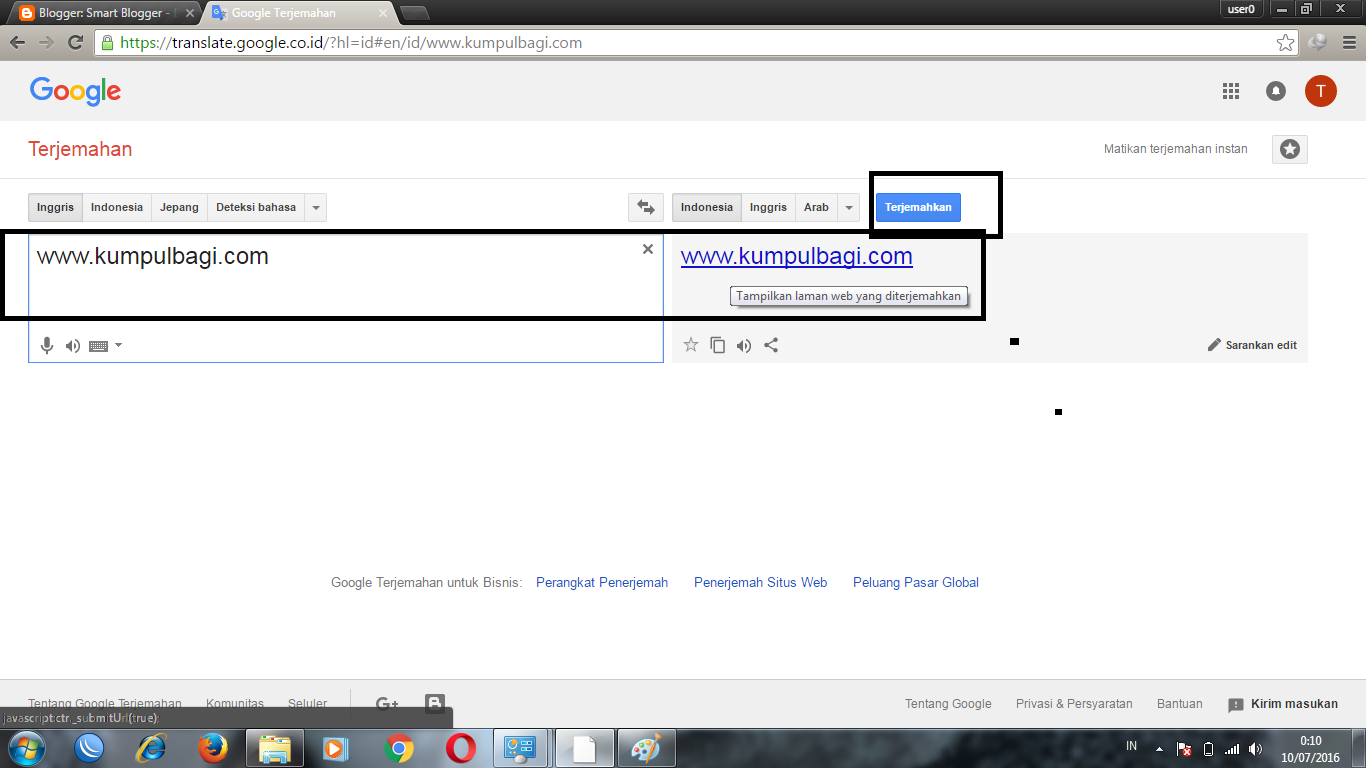The height and width of the screenshot is (768, 1366).
Task: Click the IN language indicator in tray
Action: coord(1131,746)
